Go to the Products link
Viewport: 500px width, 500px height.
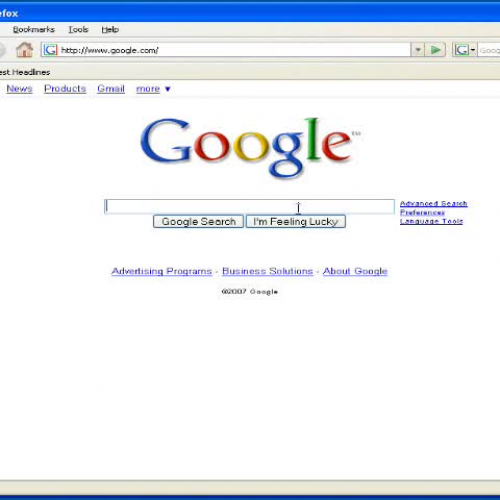pos(65,89)
